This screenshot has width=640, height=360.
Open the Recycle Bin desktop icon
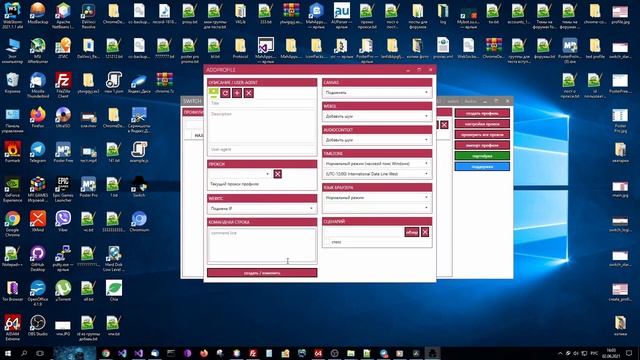click(x=12, y=83)
